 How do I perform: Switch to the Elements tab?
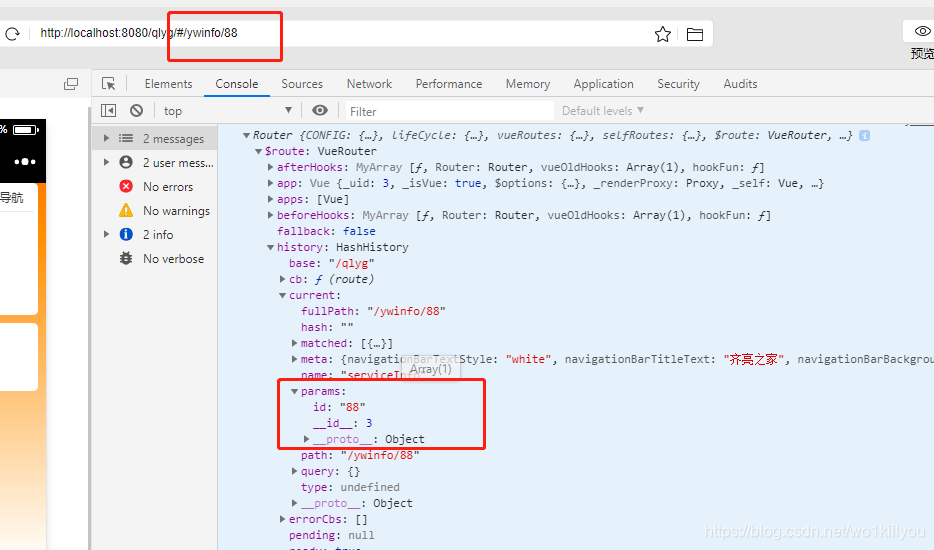click(x=169, y=84)
